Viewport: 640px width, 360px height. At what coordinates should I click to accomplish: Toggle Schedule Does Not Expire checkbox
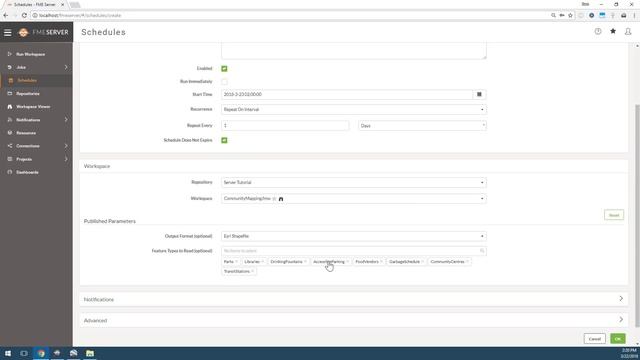coord(224,140)
